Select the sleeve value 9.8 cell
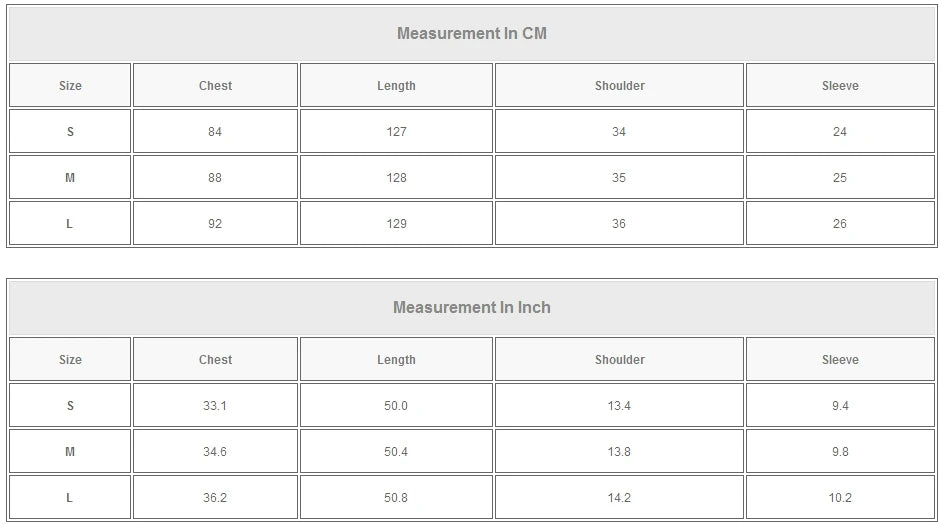946x530 pixels. tap(840, 452)
